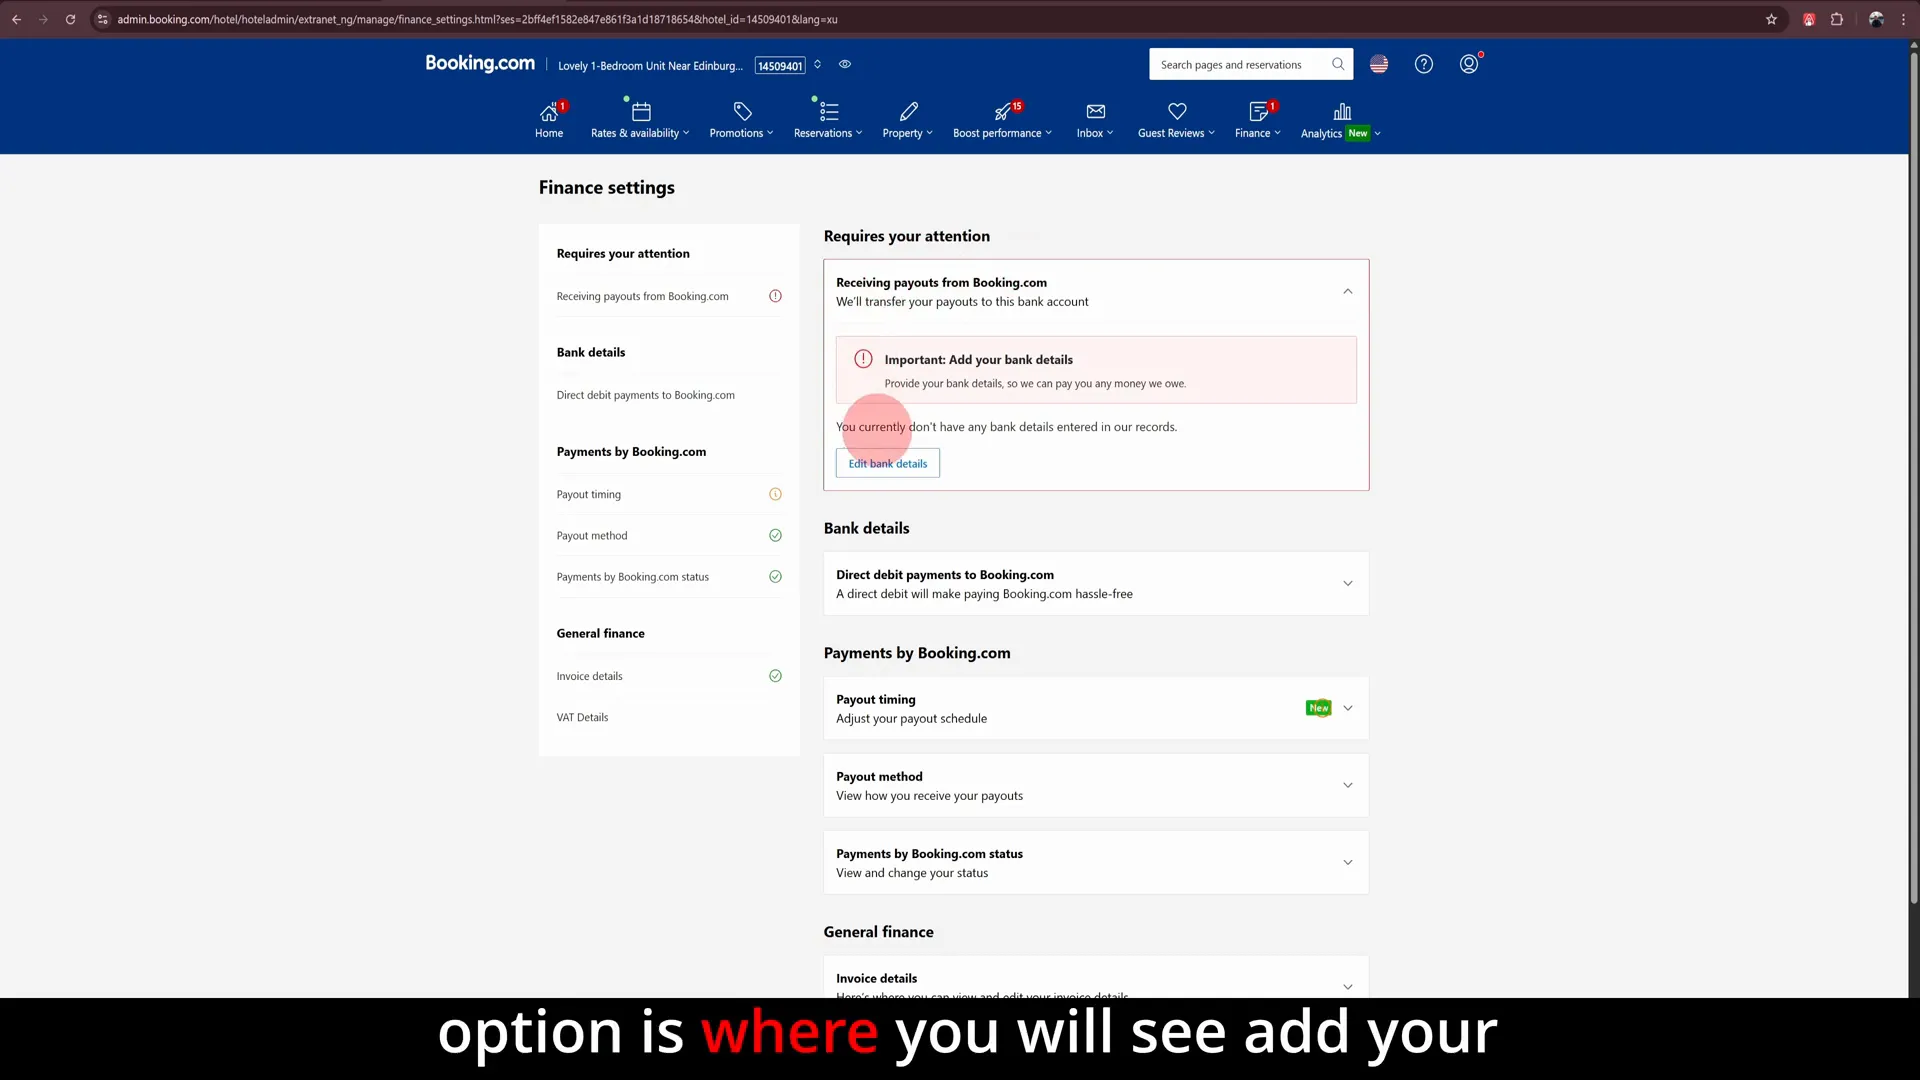Click the Boost performance rocket icon
The image size is (1920, 1080).
1002,111
